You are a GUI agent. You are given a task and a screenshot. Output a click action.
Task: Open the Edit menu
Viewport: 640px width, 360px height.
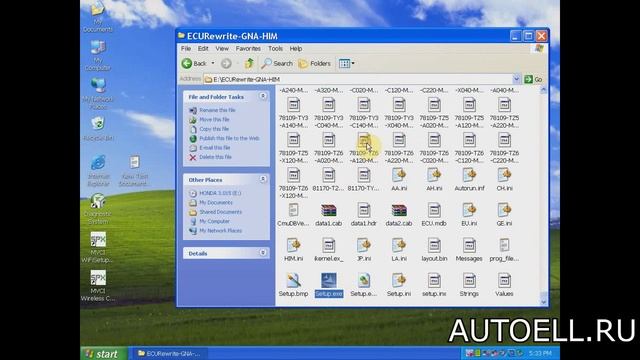pyautogui.click(x=203, y=49)
